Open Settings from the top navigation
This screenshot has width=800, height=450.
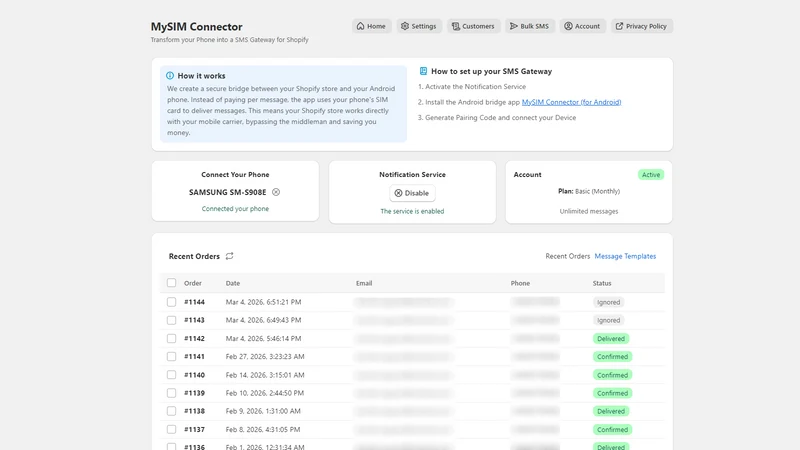[419, 26]
